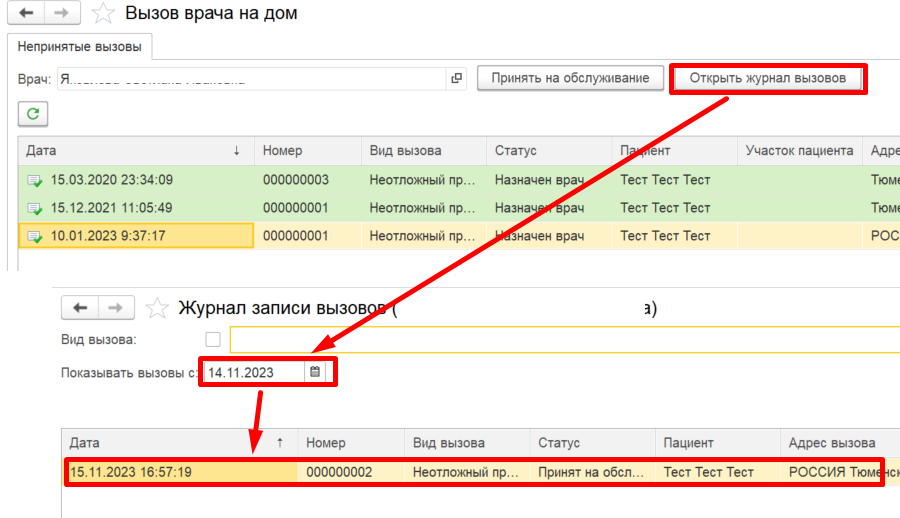The width and height of the screenshot is (900, 518).
Task: Enable the Вид вызова filter checkbox
Action: pos(212,340)
